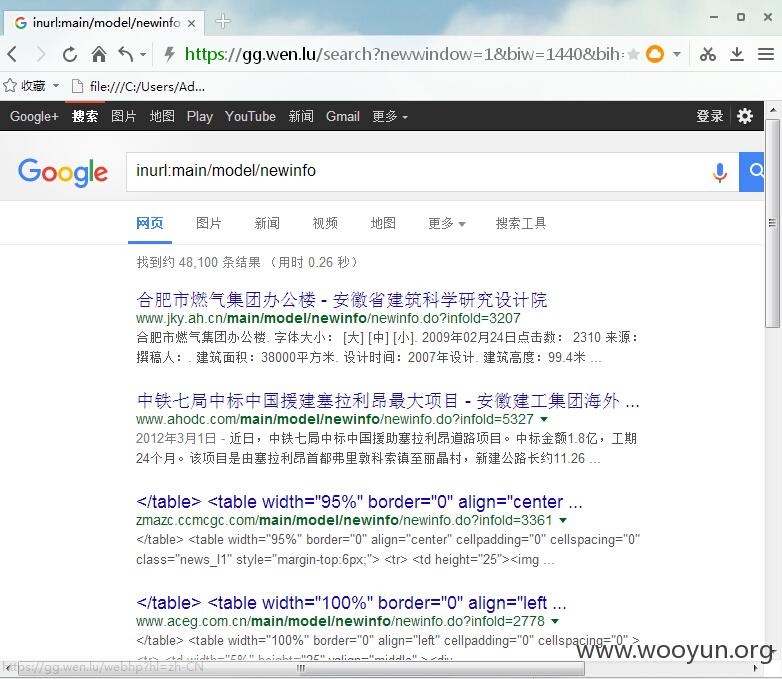Switch to 视频 results tab
The image size is (782, 679).
[x=325, y=224]
